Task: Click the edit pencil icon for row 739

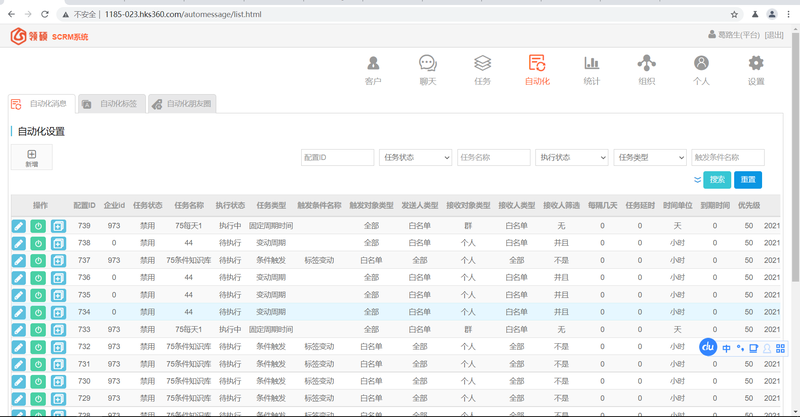Action: coord(18,226)
